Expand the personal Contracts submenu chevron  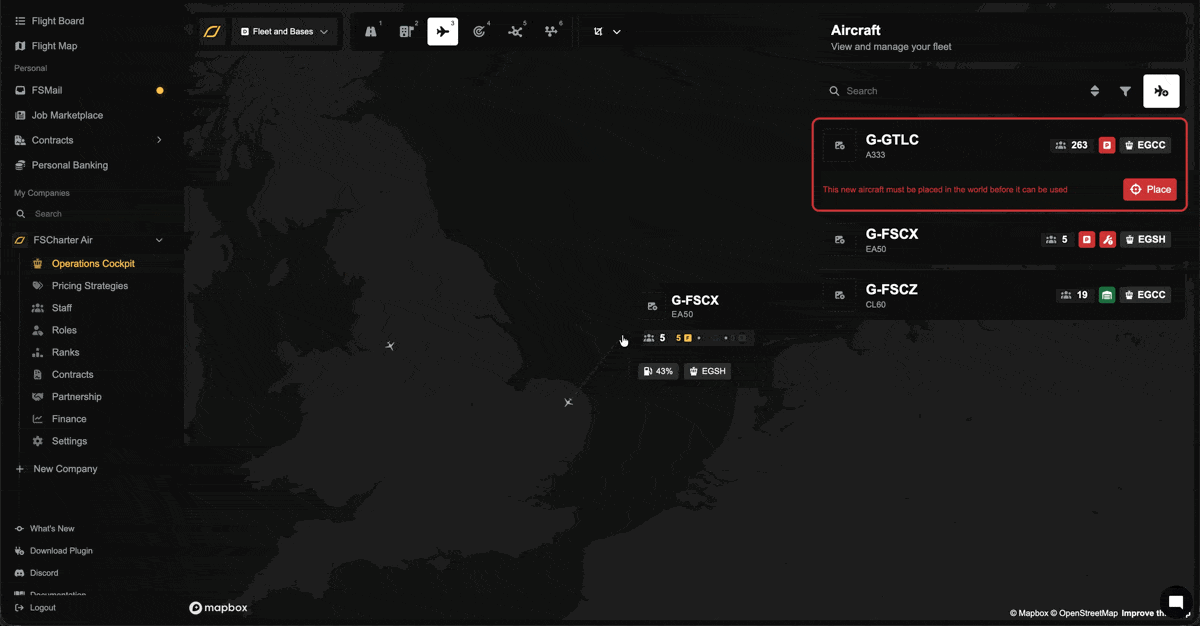[x=159, y=140]
